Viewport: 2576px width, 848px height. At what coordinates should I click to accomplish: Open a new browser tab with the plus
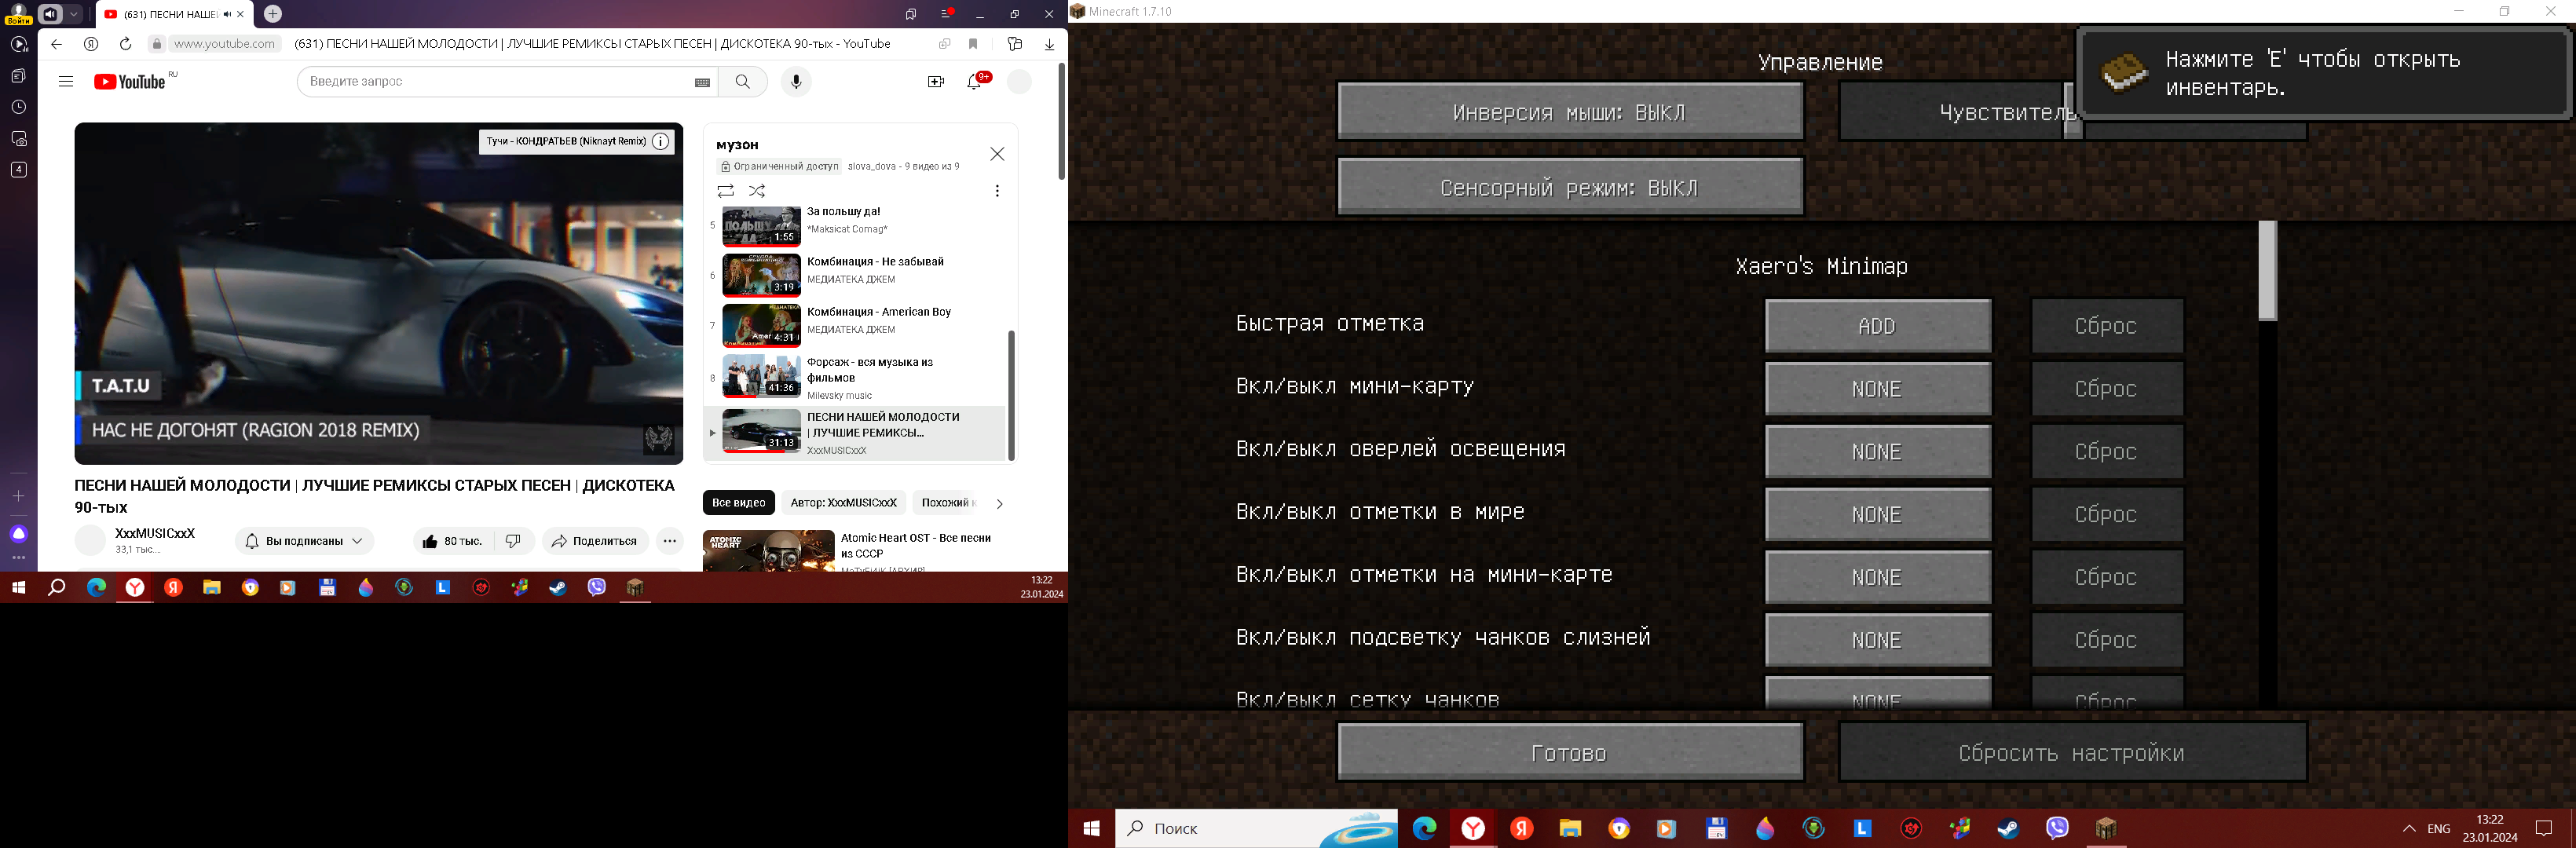(273, 14)
